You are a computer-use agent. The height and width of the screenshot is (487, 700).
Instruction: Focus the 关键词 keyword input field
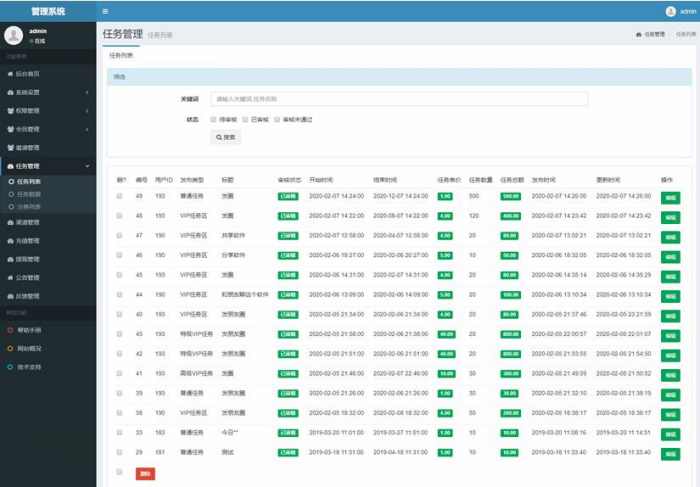[399, 99]
